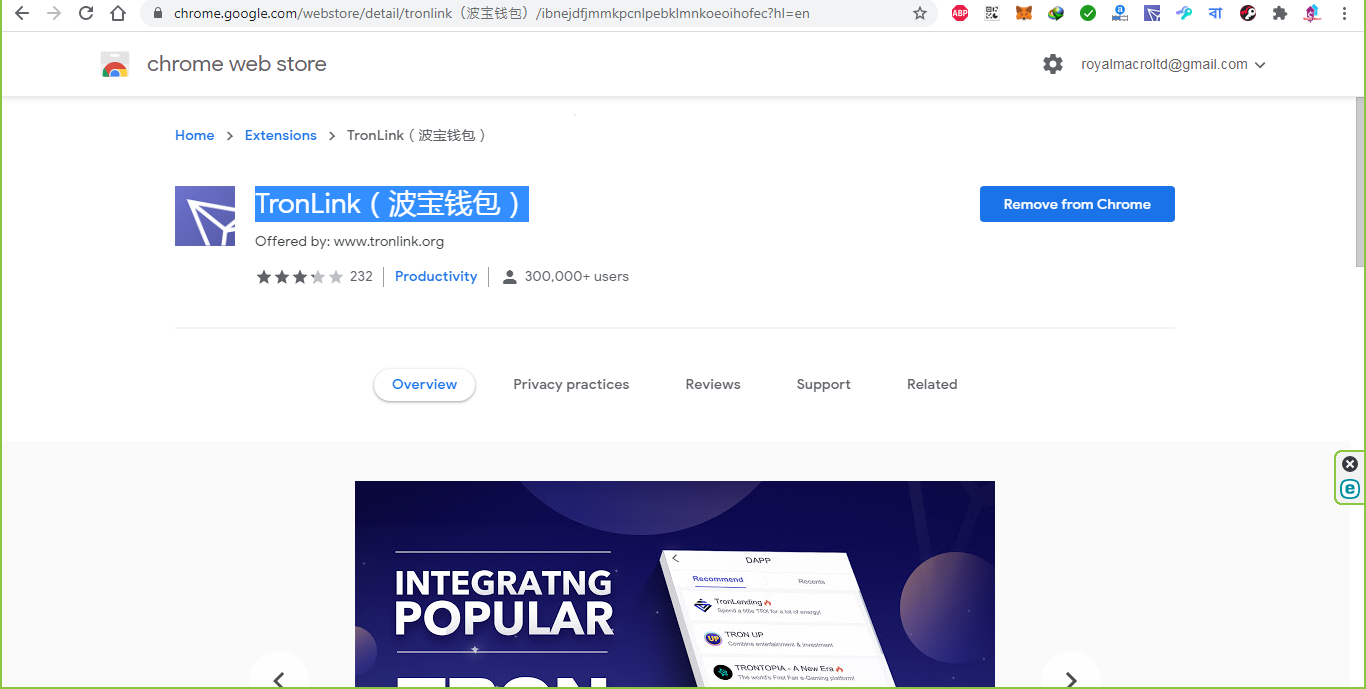1366x689 pixels.
Task: Click the padlock site info icon
Action: click(157, 14)
